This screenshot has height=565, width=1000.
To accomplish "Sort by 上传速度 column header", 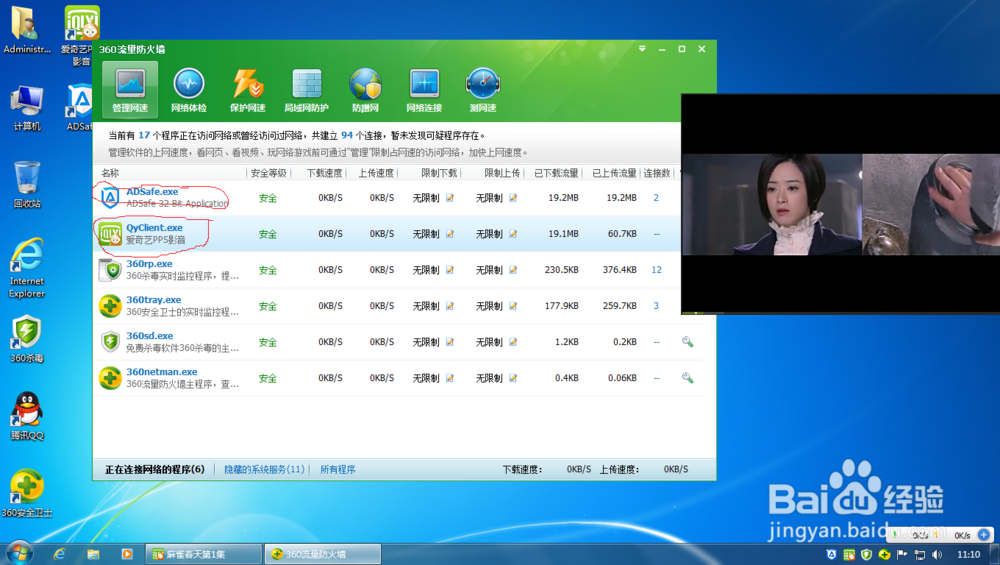I will click(376, 173).
